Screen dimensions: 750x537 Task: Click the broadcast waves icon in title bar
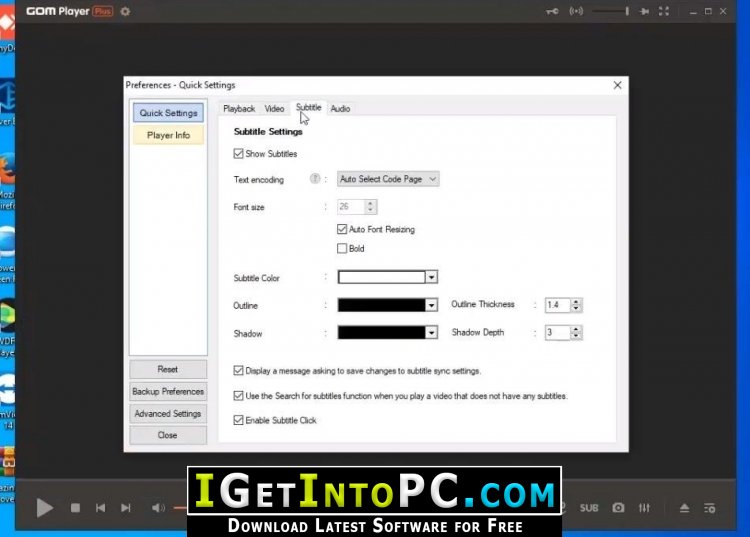point(576,11)
